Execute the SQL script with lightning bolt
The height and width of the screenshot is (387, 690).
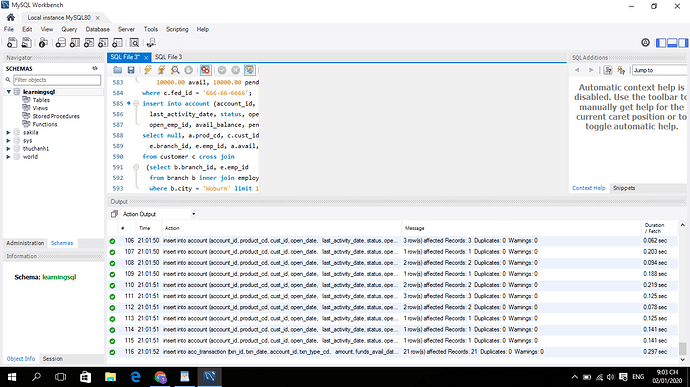click(148, 70)
